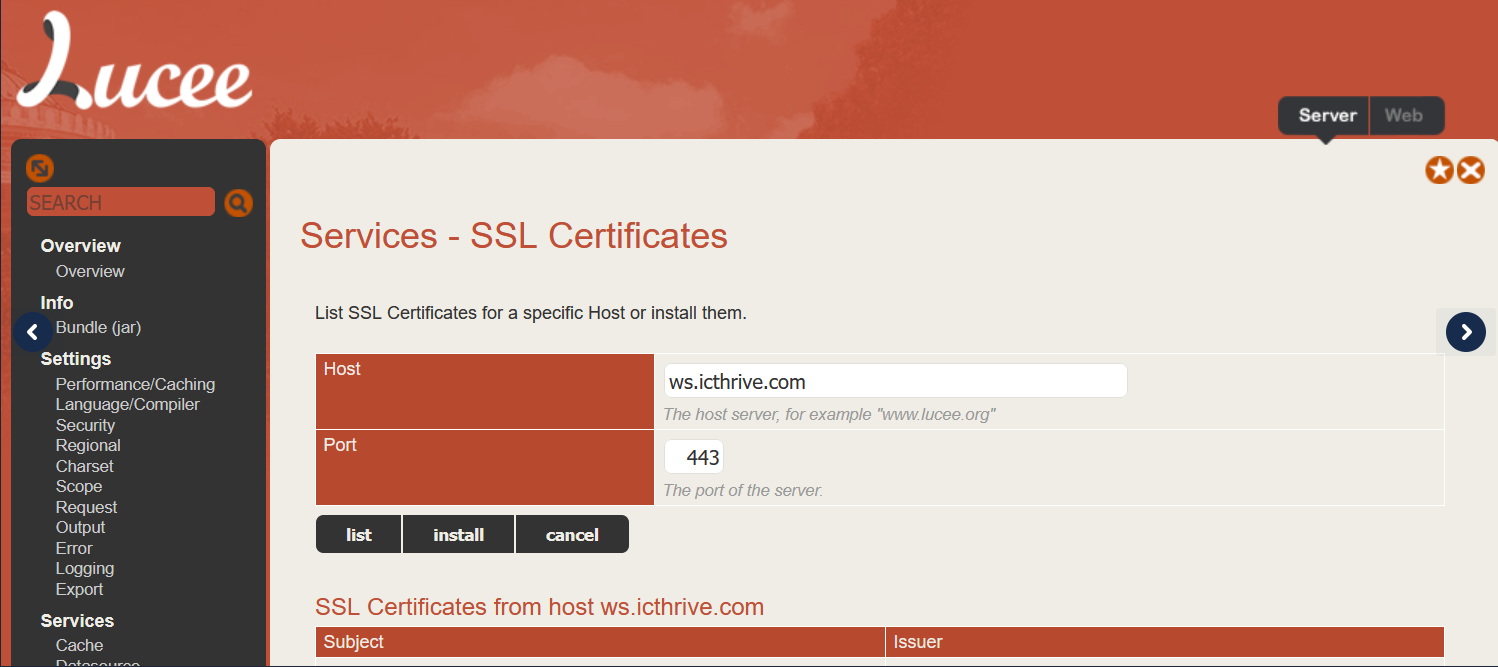Open Output settings
The image size is (1498, 667).
click(80, 527)
